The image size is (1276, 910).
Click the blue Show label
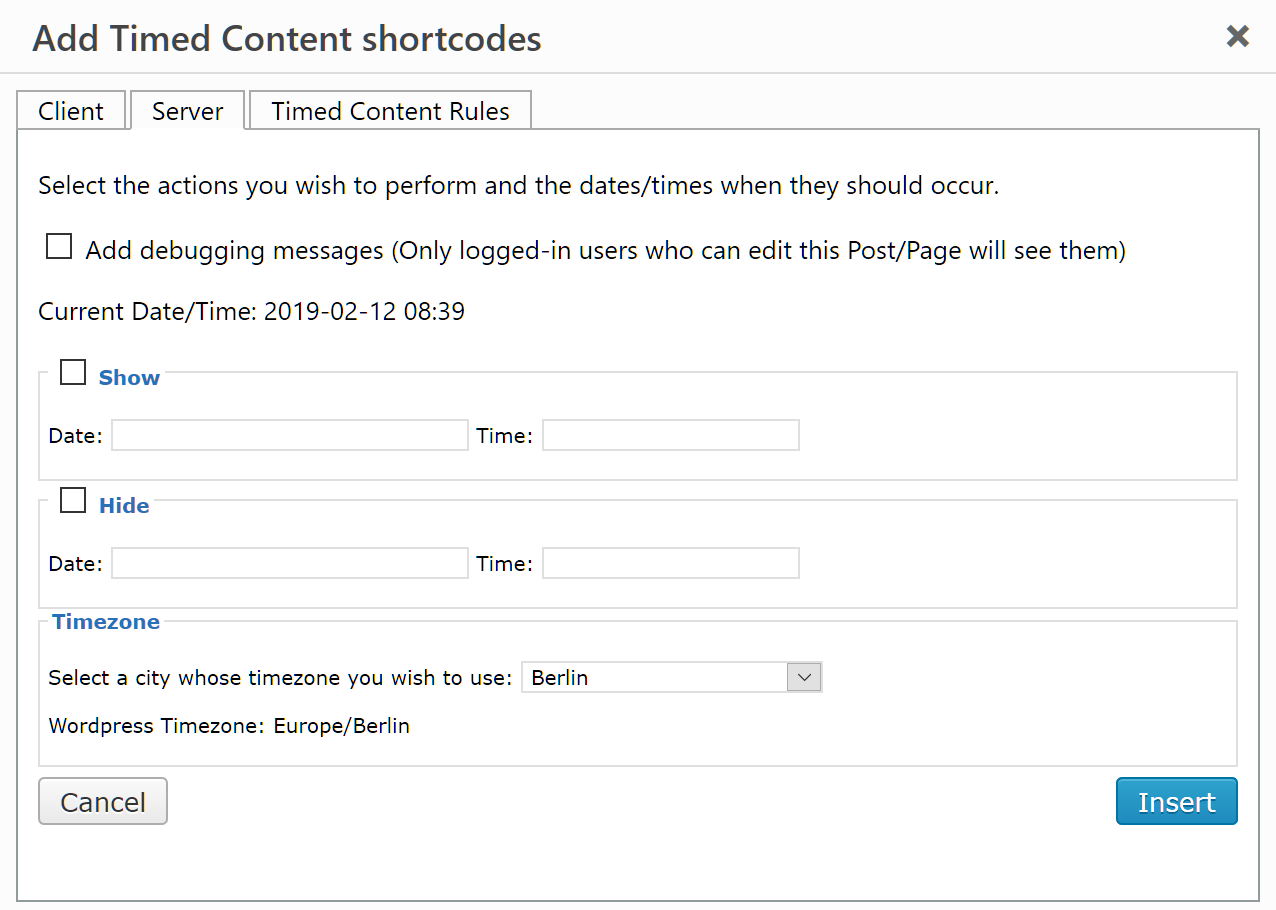point(129,377)
